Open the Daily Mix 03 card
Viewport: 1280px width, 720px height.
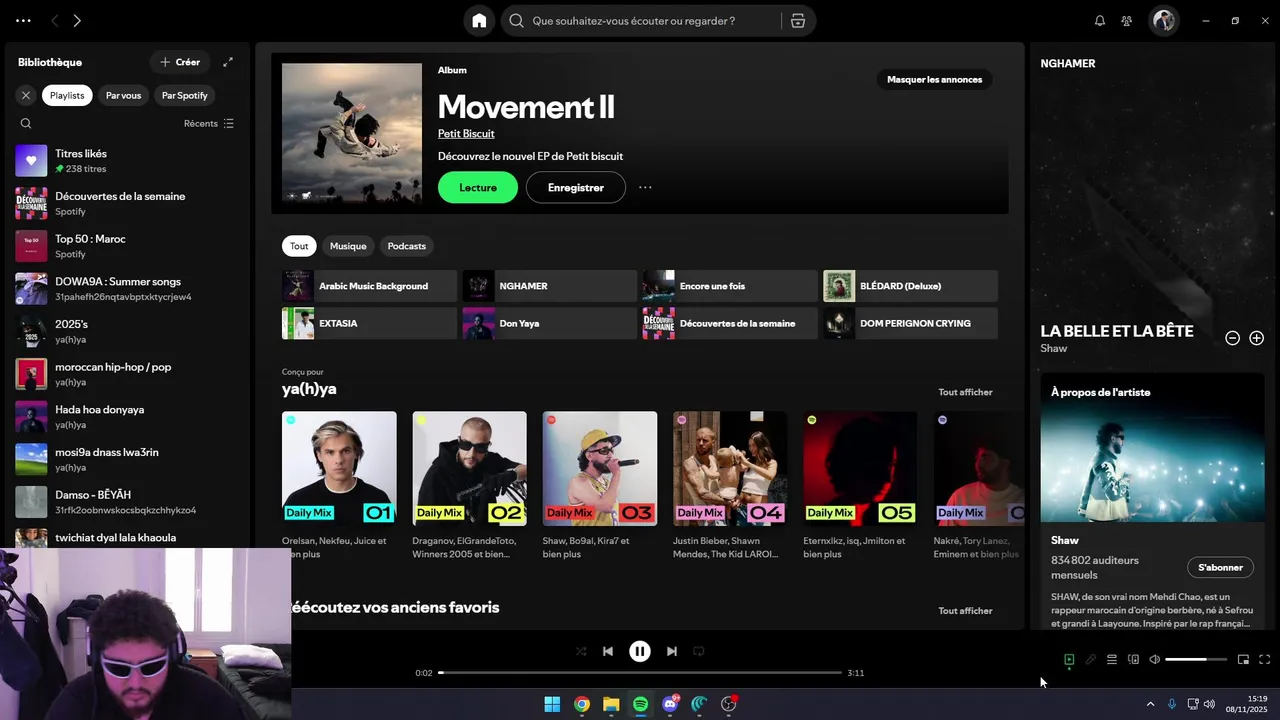click(600, 485)
